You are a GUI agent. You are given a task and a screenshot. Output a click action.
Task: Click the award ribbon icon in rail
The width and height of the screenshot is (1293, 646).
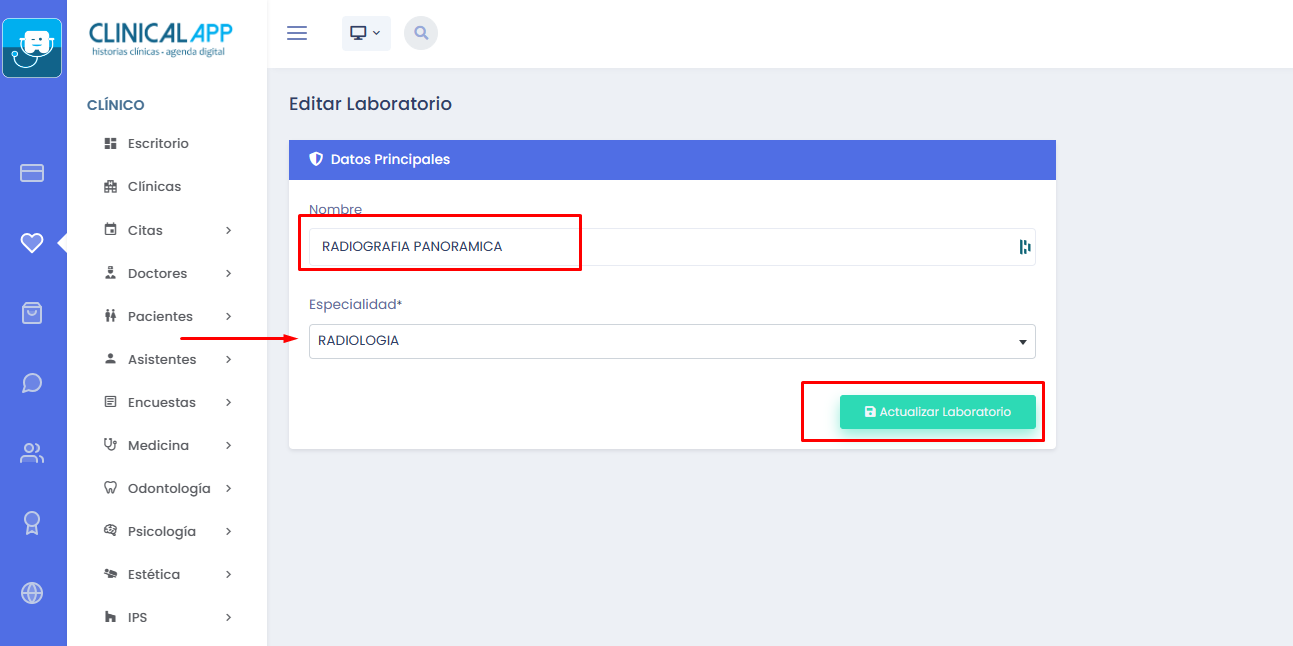pyautogui.click(x=32, y=523)
